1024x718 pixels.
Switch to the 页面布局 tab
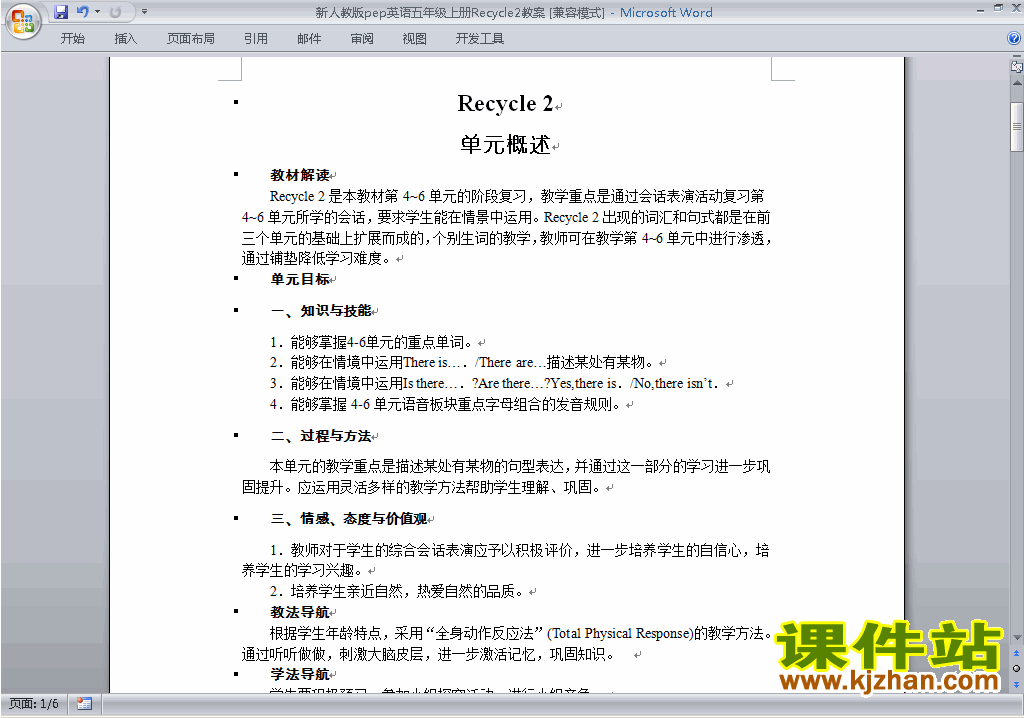pos(191,39)
